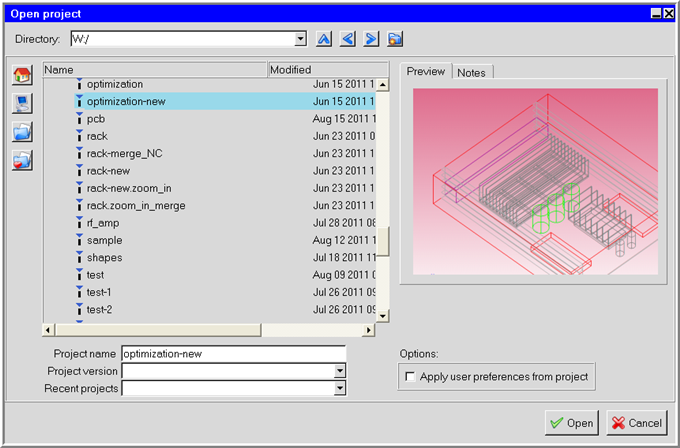Sort the list by Modified column header
680x448 pixels.
click(x=328, y=69)
